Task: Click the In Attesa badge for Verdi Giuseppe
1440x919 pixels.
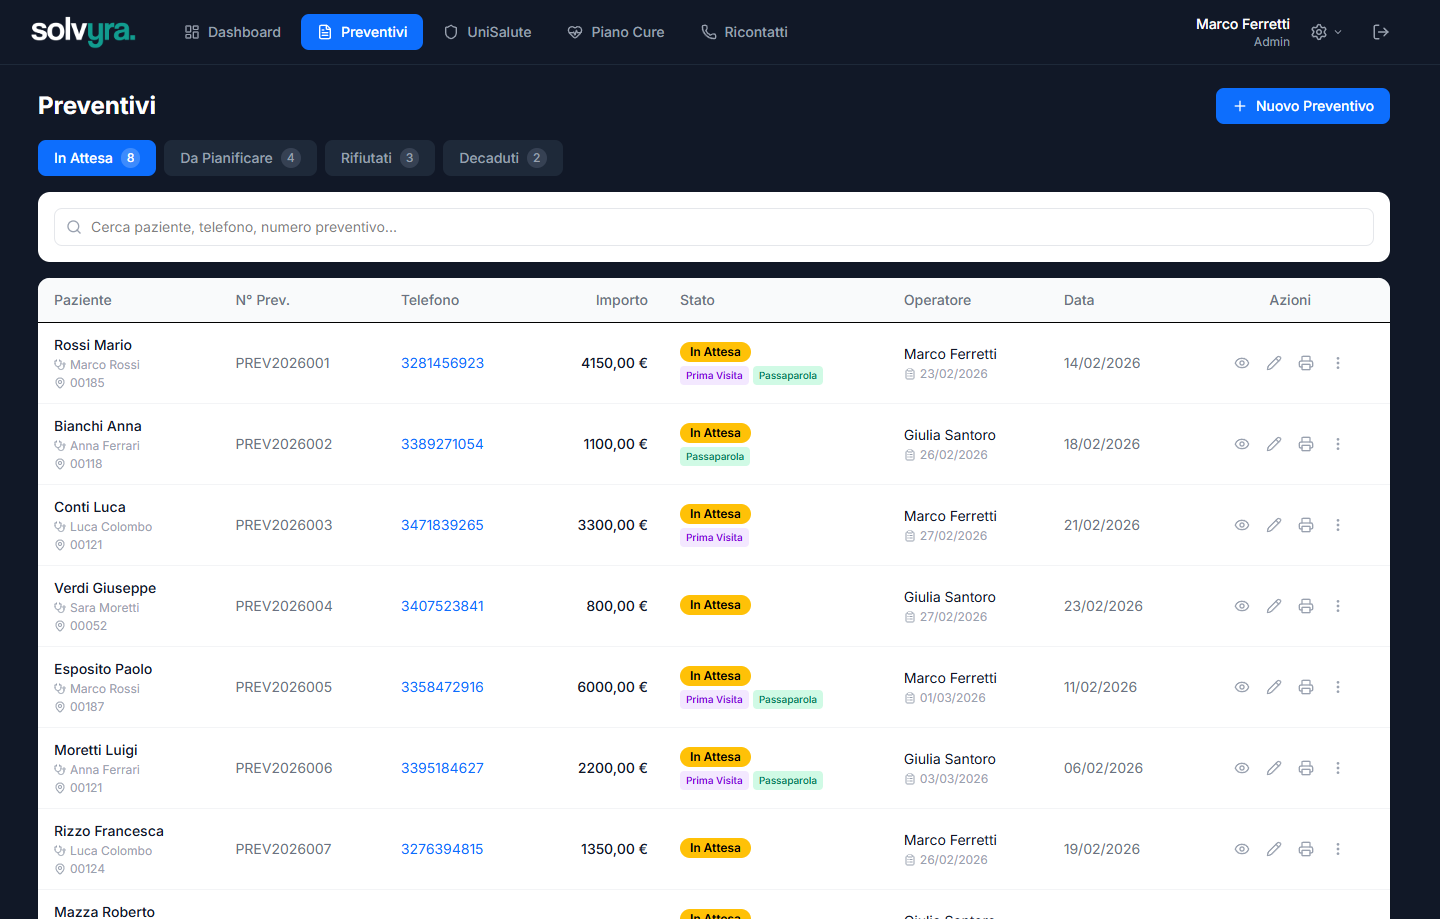Action: point(715,605)
